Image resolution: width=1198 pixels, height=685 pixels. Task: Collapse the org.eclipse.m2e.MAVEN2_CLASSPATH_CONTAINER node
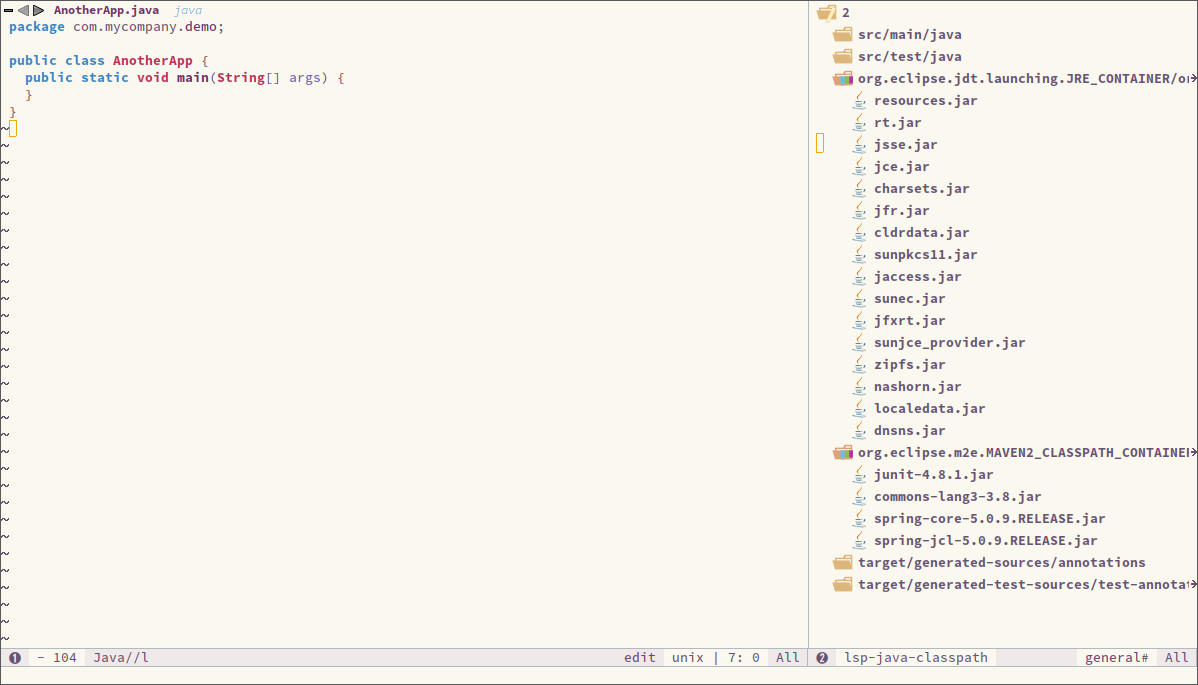(1024, 453)
